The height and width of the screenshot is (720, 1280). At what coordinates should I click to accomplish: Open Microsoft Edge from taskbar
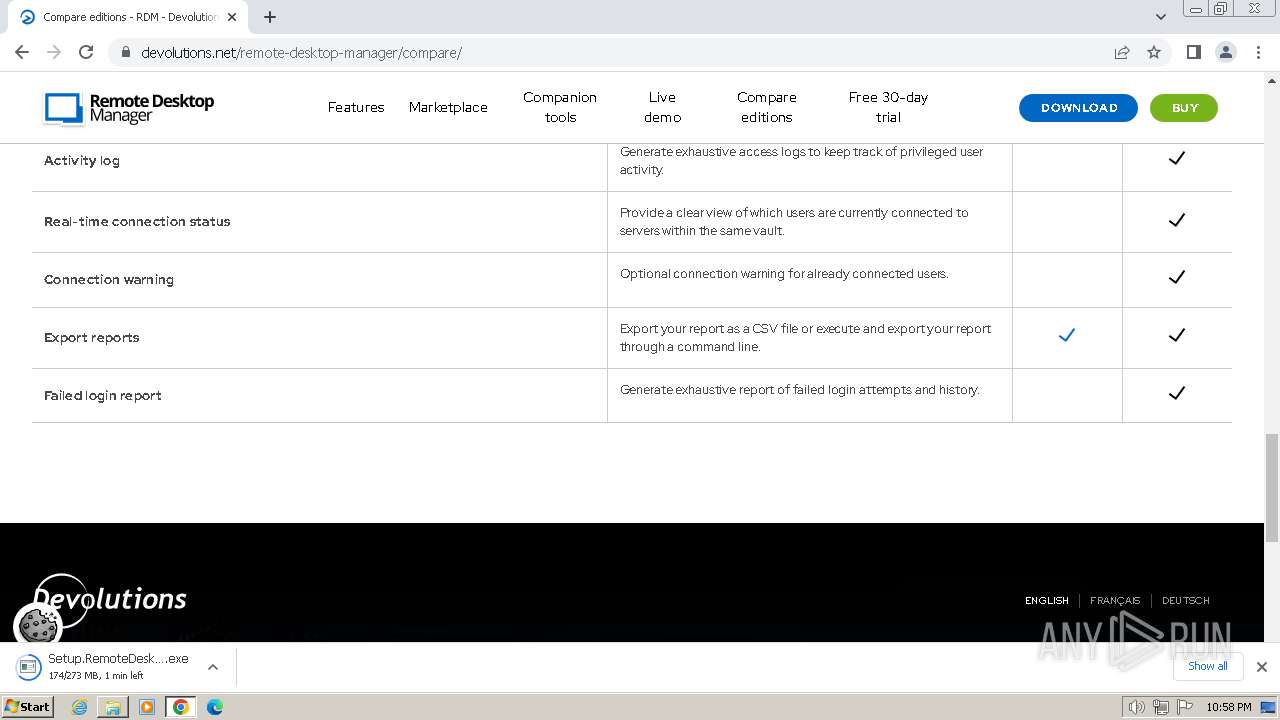(215, 707)
